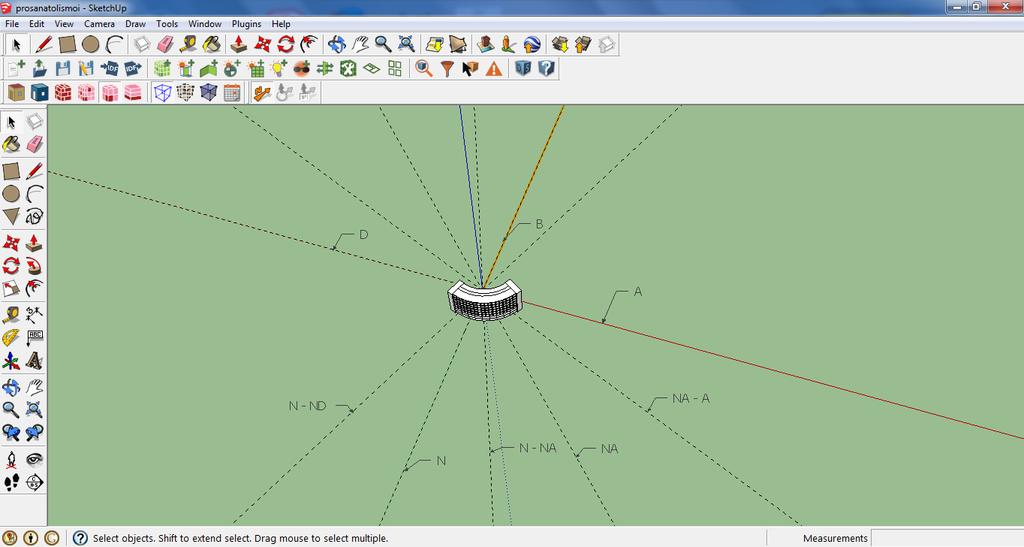This screenshot has height=547, width=1024.
Task: Open the Camera menu
Action: 99,23
